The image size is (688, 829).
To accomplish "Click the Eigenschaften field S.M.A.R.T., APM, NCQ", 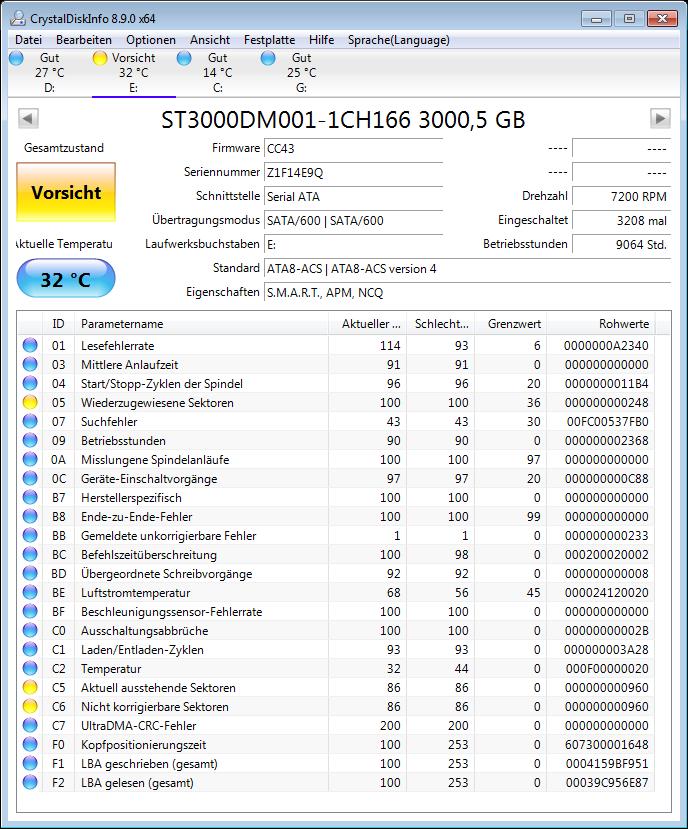I will pyautogui.click(x=467, y=292).
